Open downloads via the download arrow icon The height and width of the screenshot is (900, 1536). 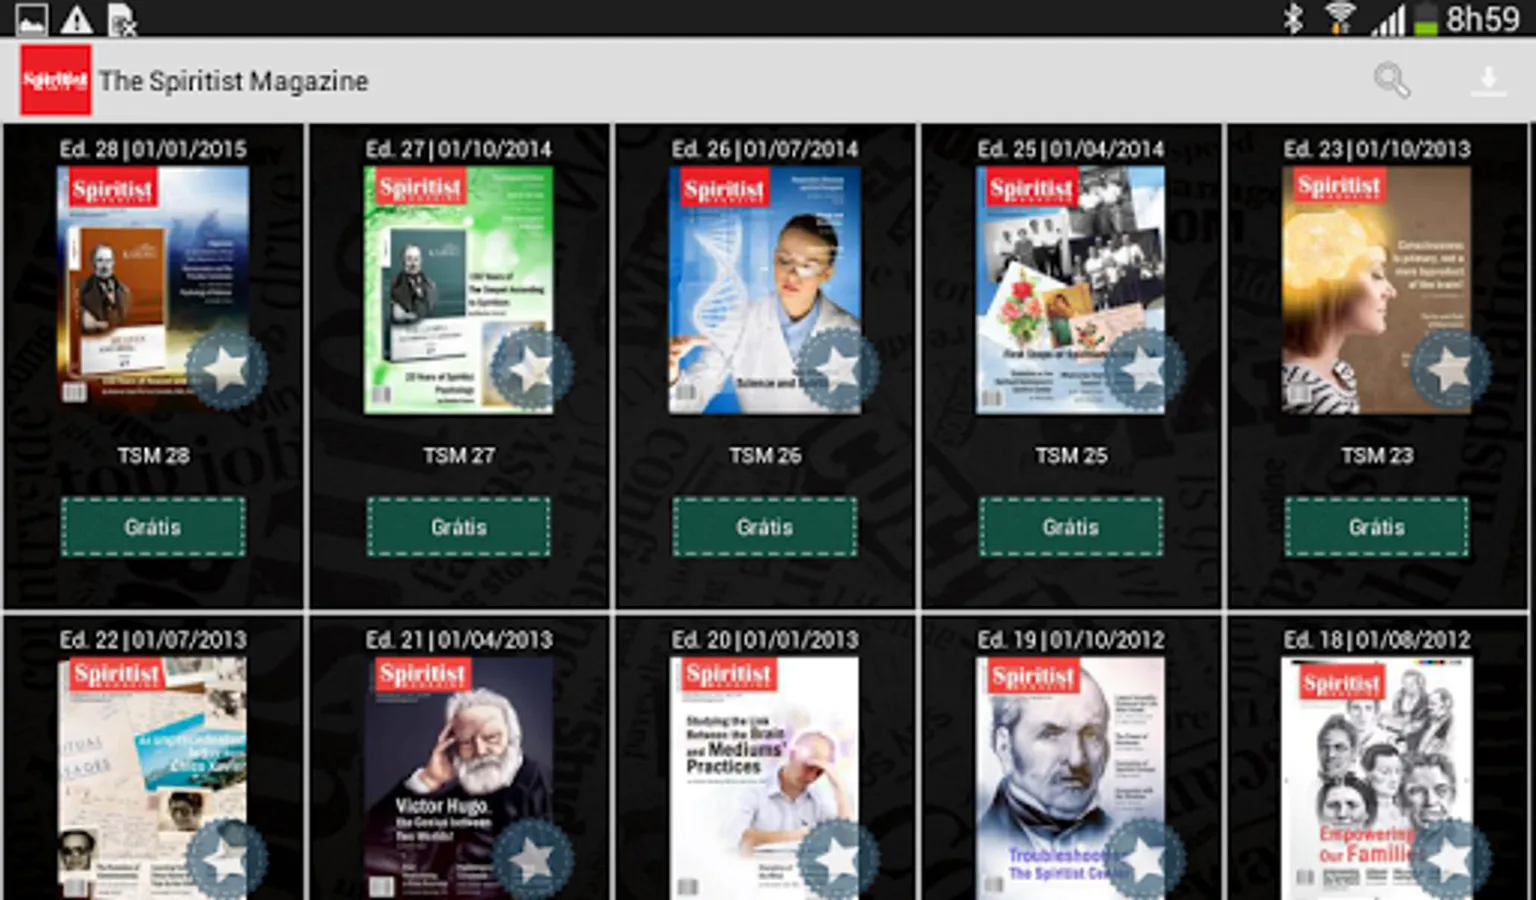point(1488,81)
